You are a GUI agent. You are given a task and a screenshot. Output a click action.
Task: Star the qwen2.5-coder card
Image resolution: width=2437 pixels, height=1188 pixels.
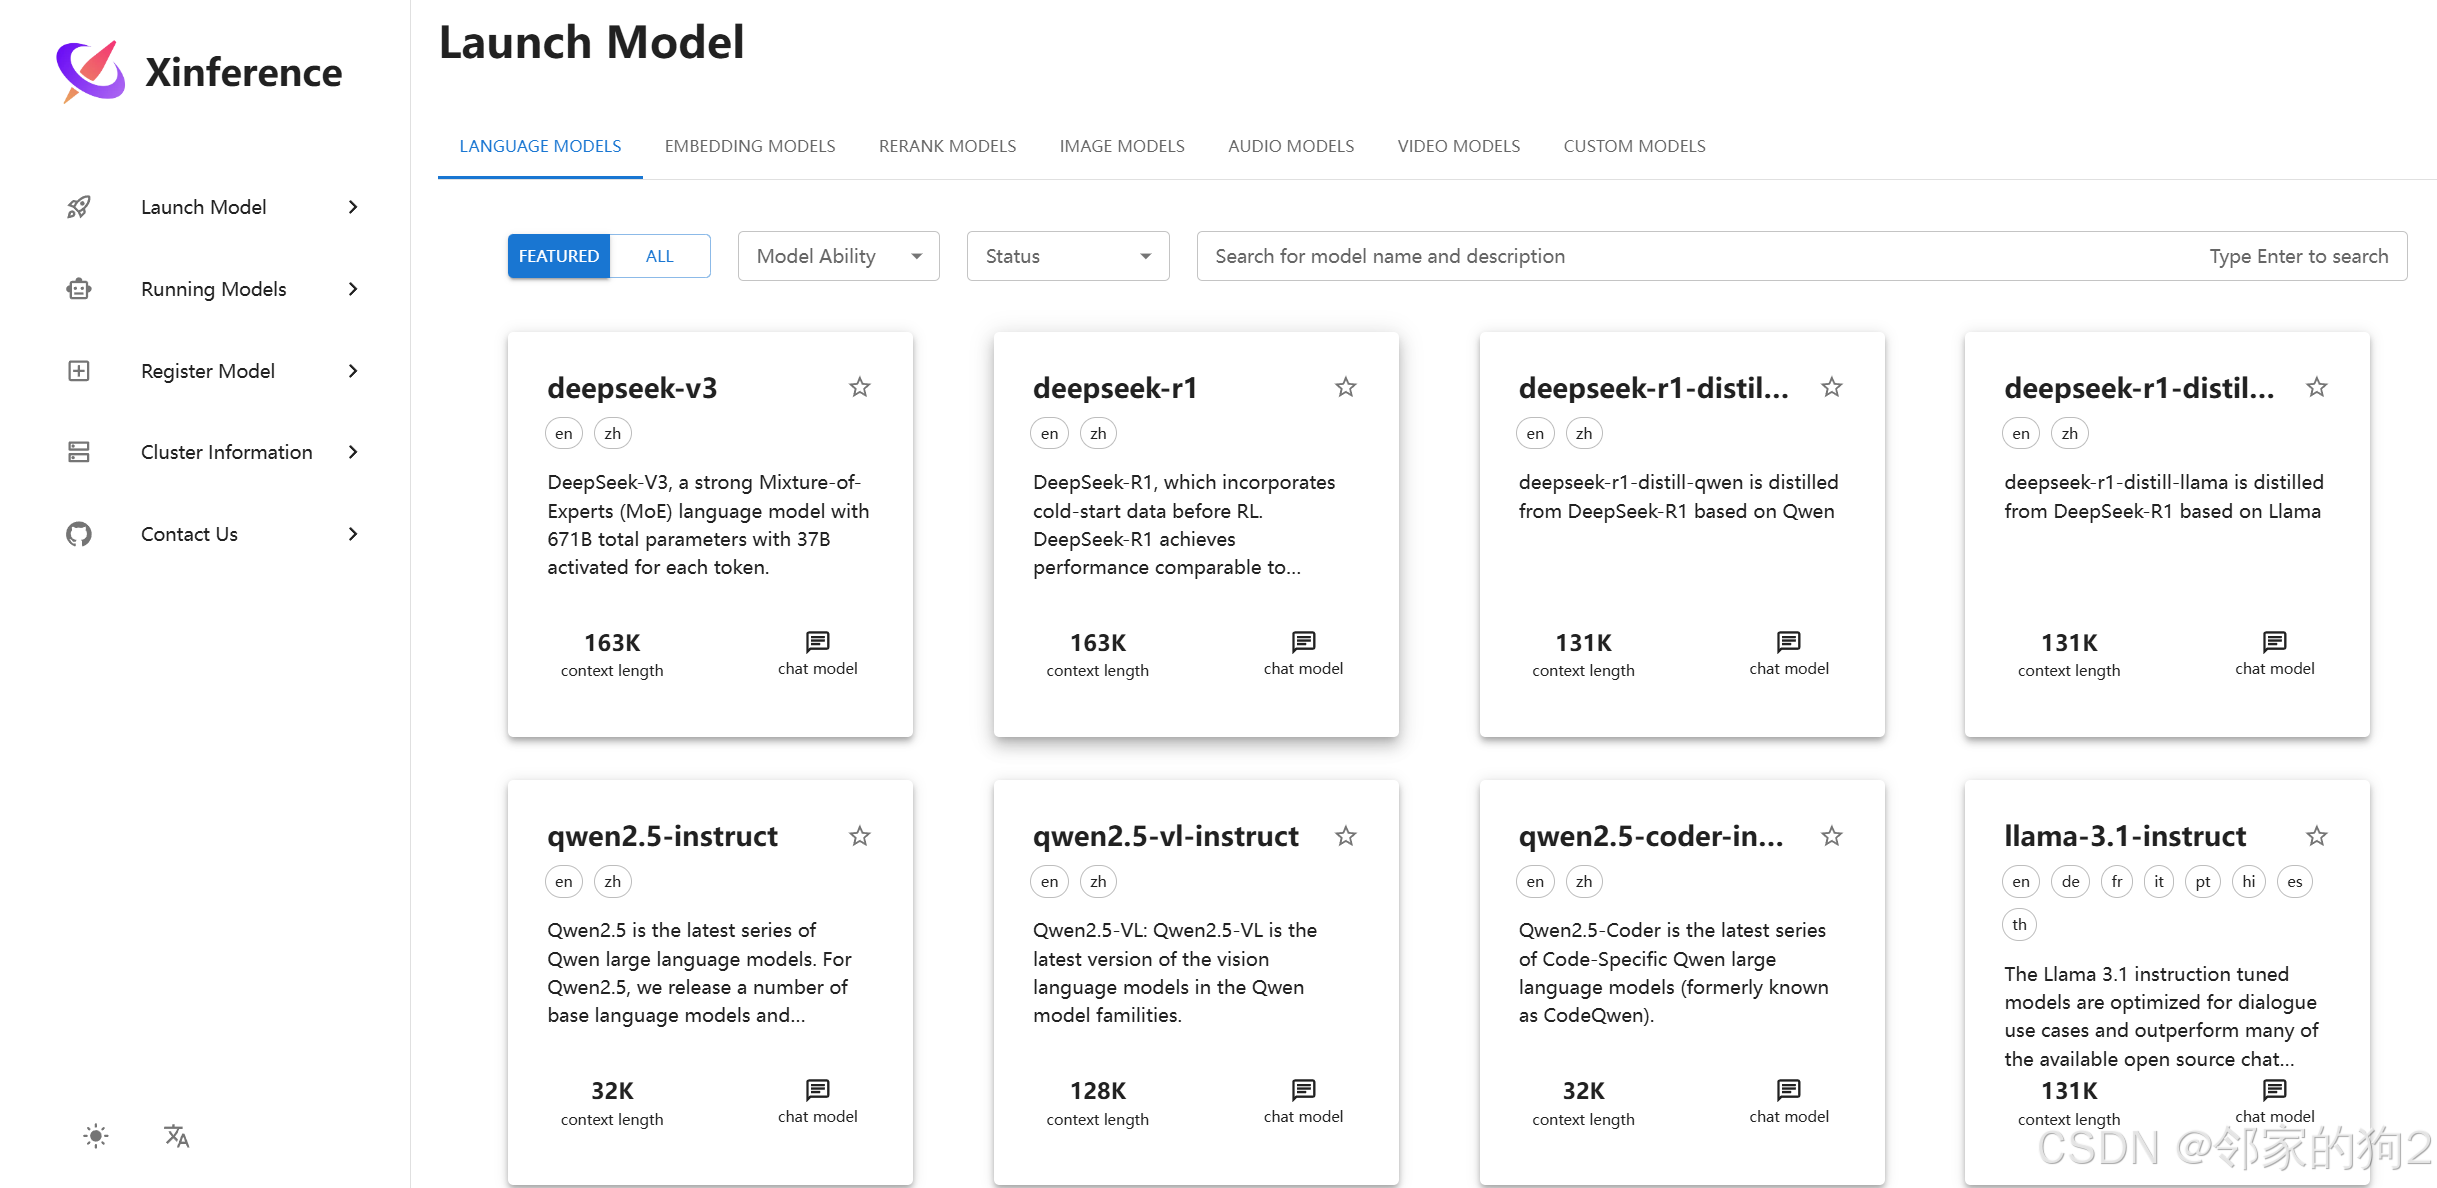[1832, 836]
